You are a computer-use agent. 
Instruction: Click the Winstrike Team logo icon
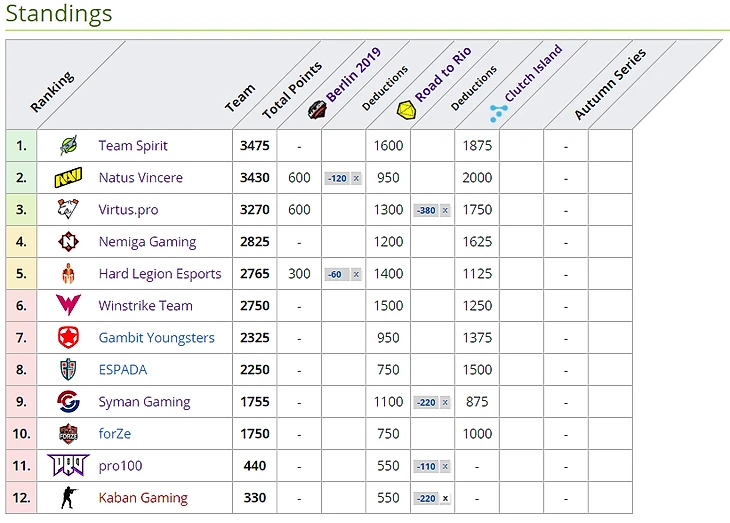click(x=68, y=306)
